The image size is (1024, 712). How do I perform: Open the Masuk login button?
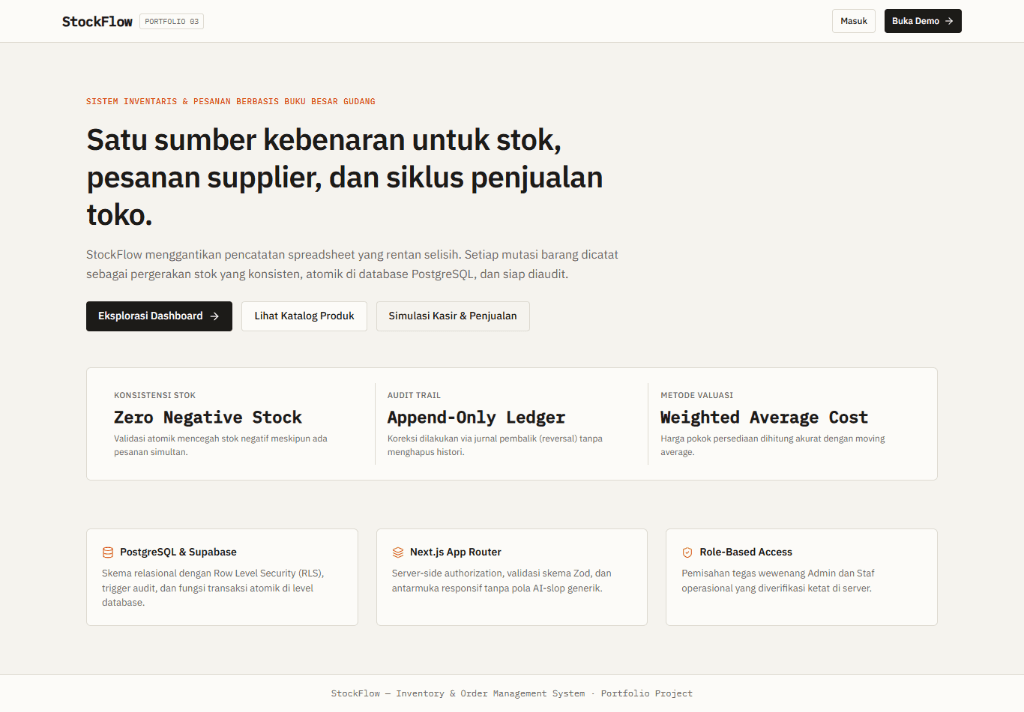click(854, 21)
